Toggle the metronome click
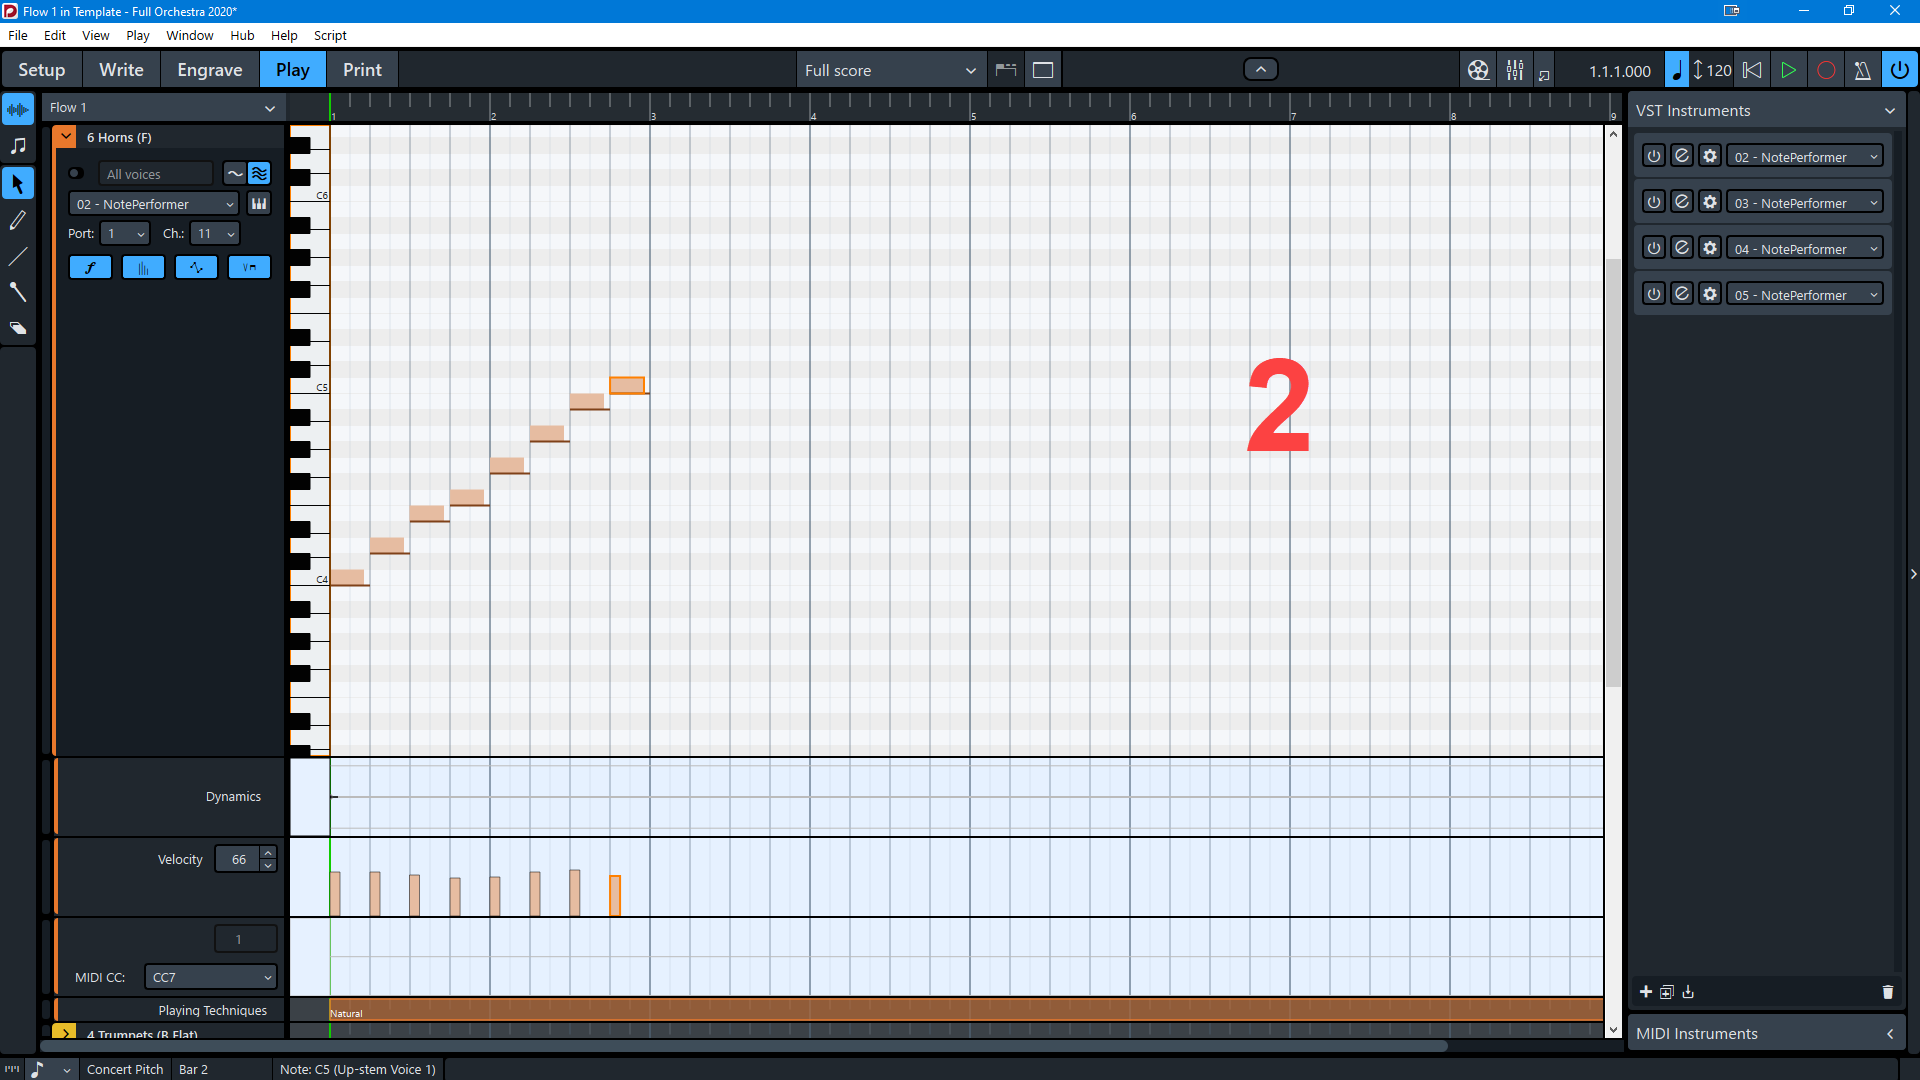This screenshot has height=1080, width=1920. pyautogui.click(x=1862, y=70)
